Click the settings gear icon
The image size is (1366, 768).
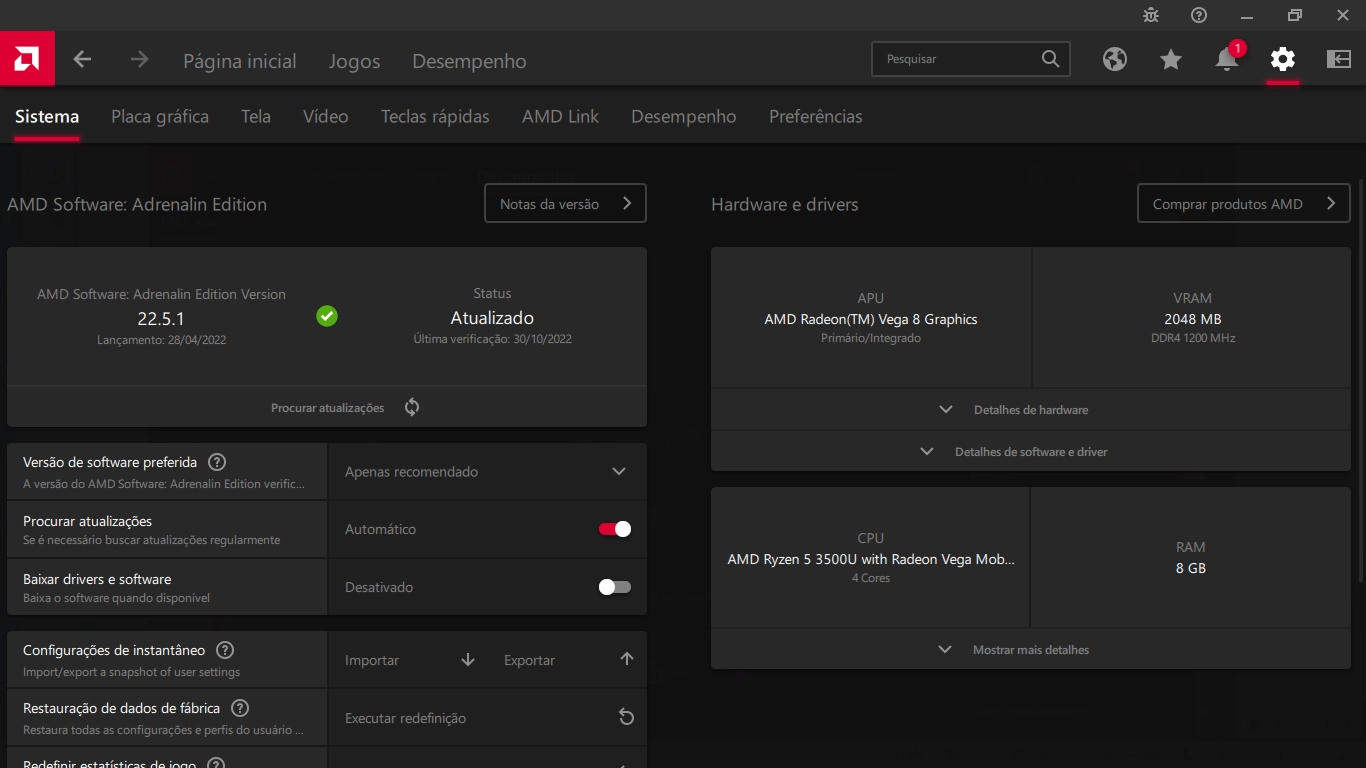click(x=1282, y=60)
